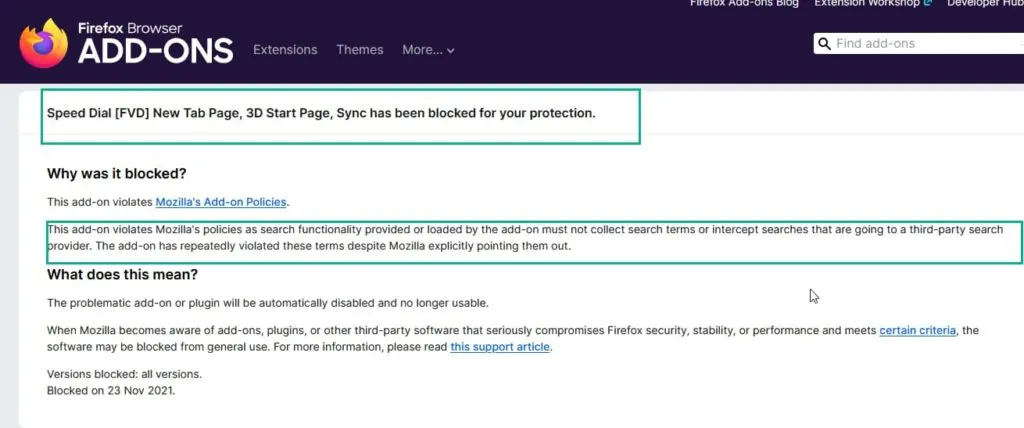Visit the Extension Workshop link

(867, 3)
